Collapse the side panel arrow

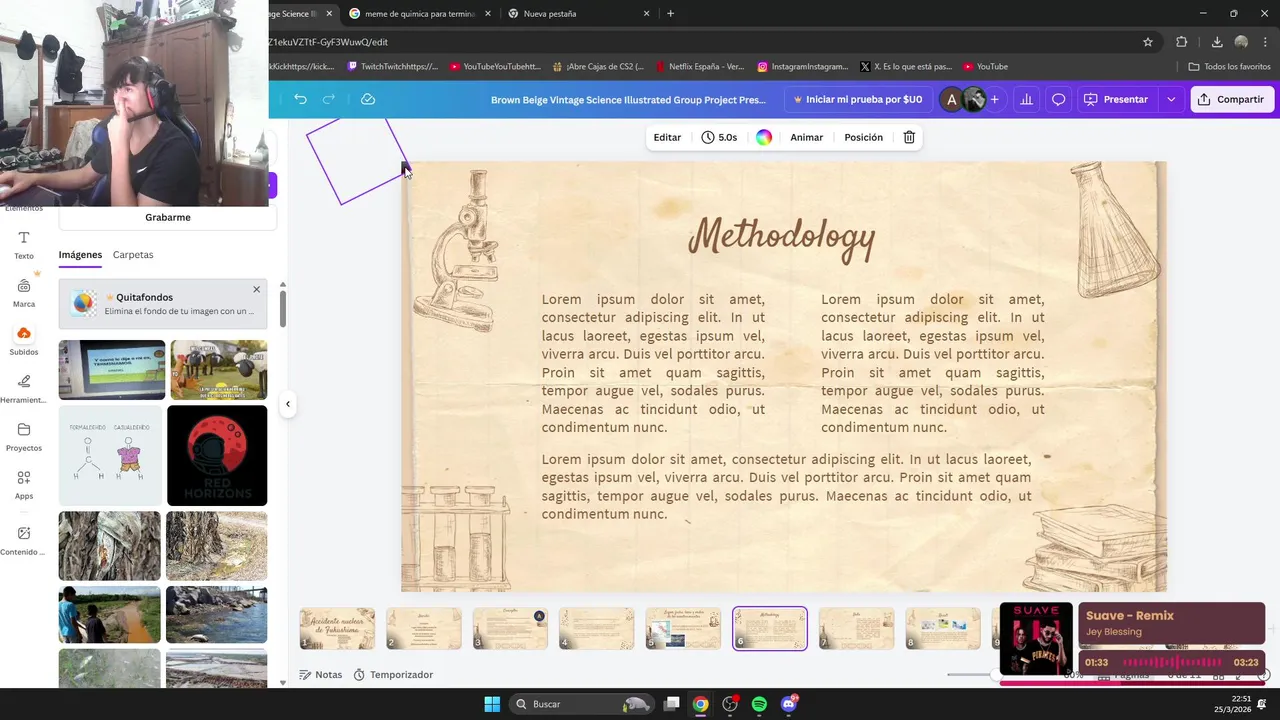pos(287,404)
